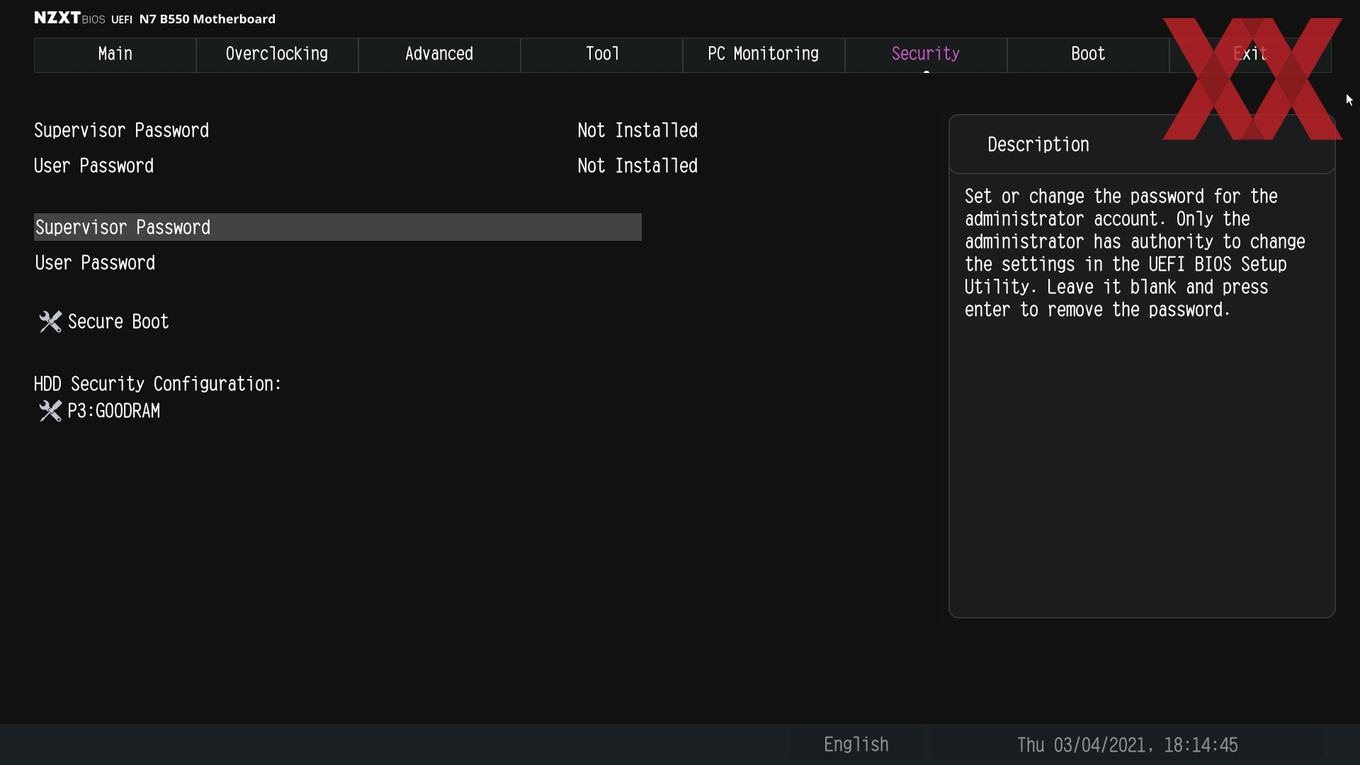This screenshot has height=765, width=1360.
Task: Click the date and time display
Action: 1127,745
